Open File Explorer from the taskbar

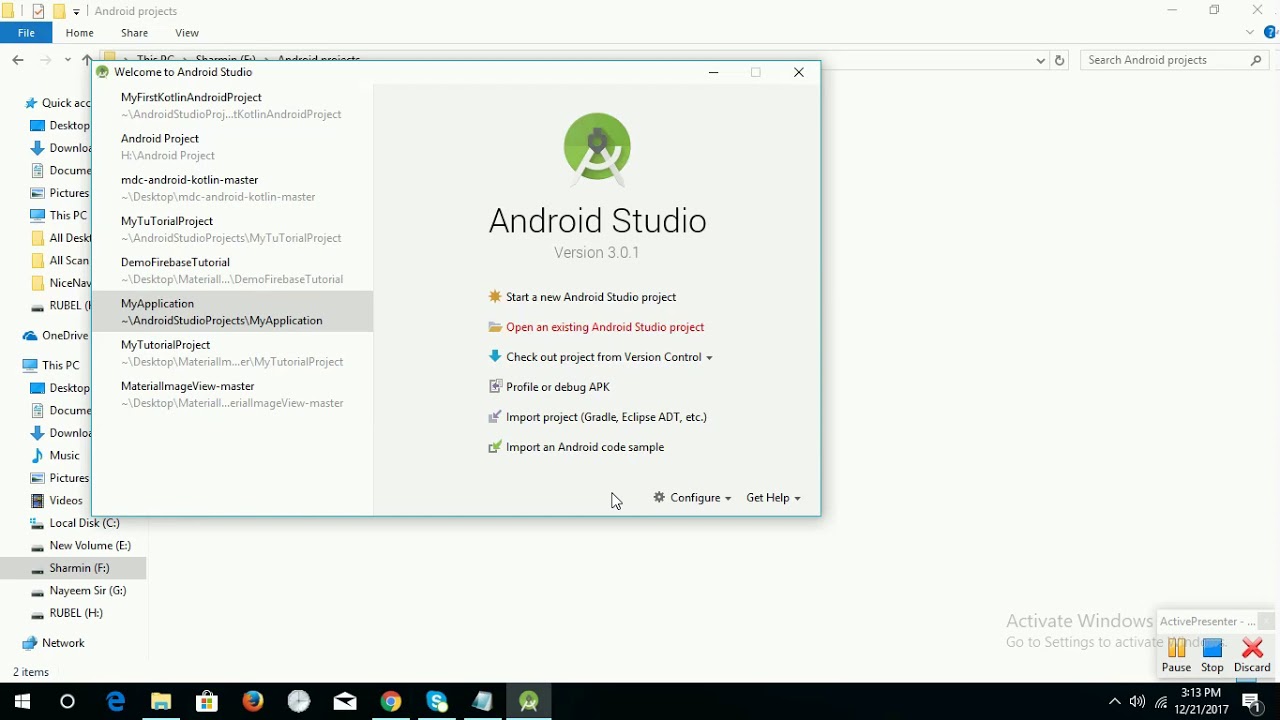point(161,702)
